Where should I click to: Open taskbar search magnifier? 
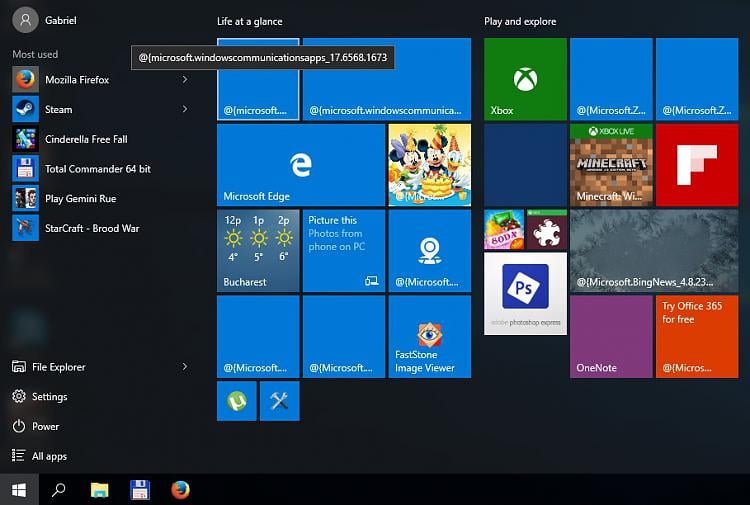(59, 490)
